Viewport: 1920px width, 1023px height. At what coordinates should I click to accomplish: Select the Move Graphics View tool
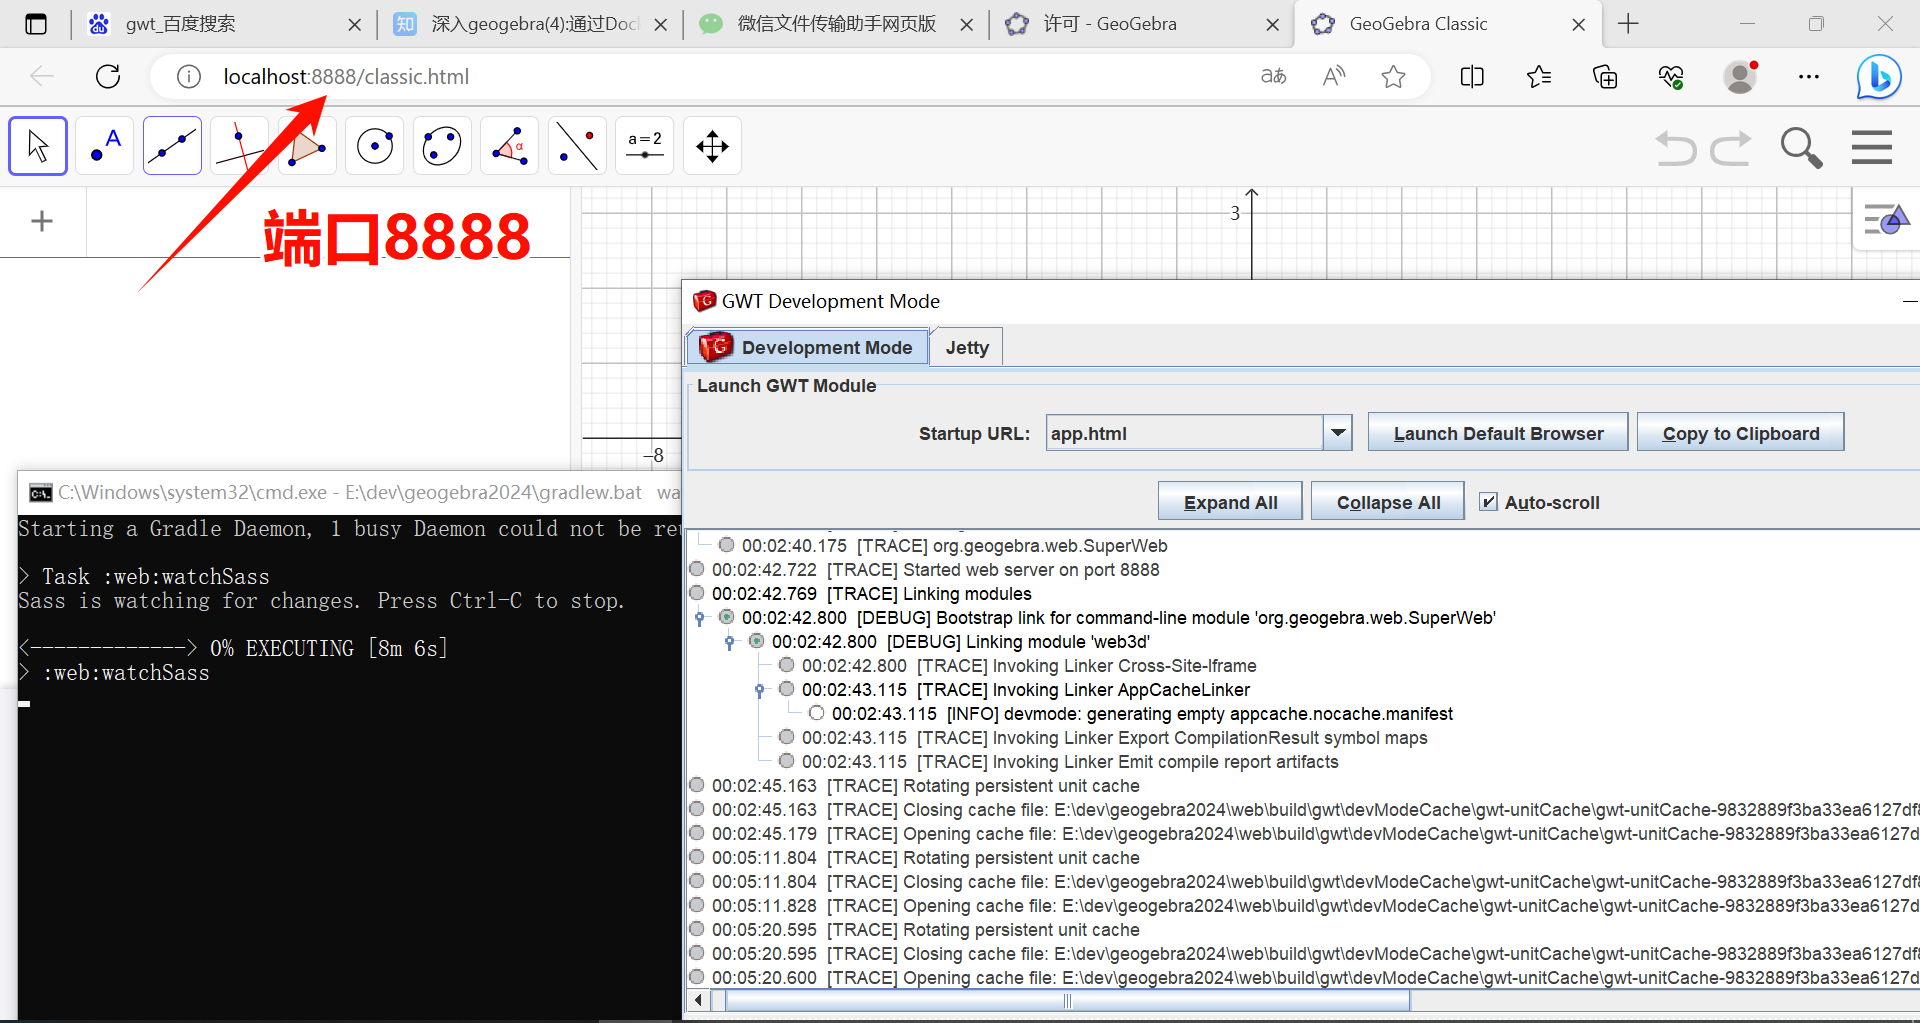pyautogui.click(x=712, y=146)
